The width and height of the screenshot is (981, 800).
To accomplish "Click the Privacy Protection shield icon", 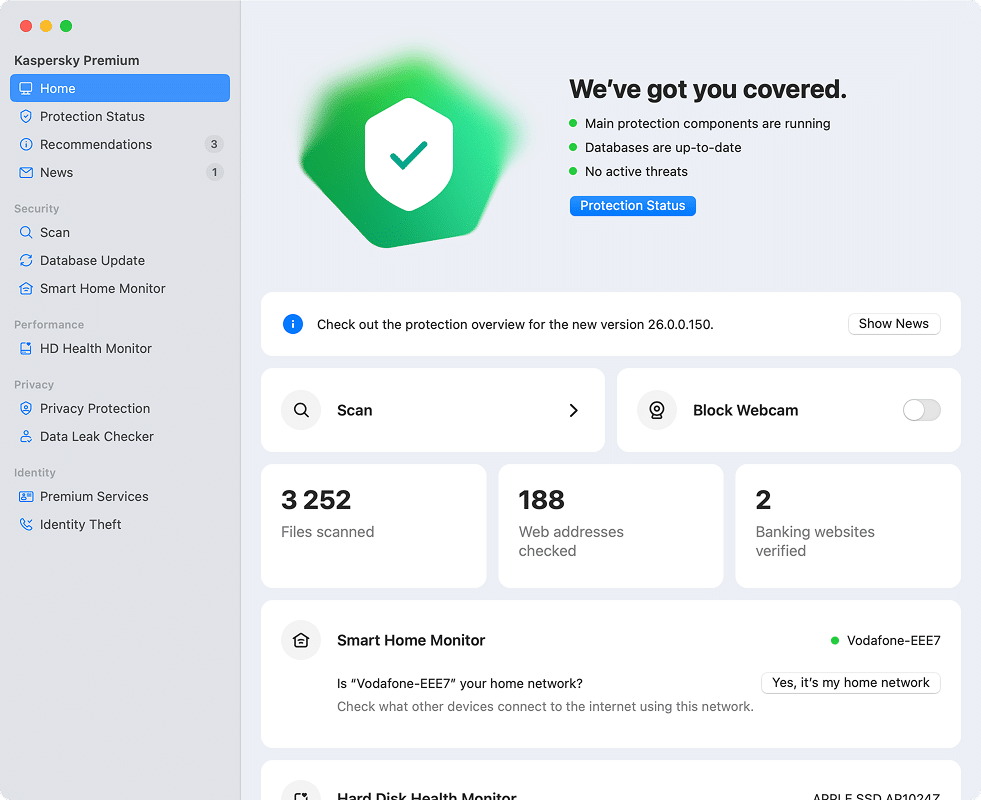I will [26, 408].
